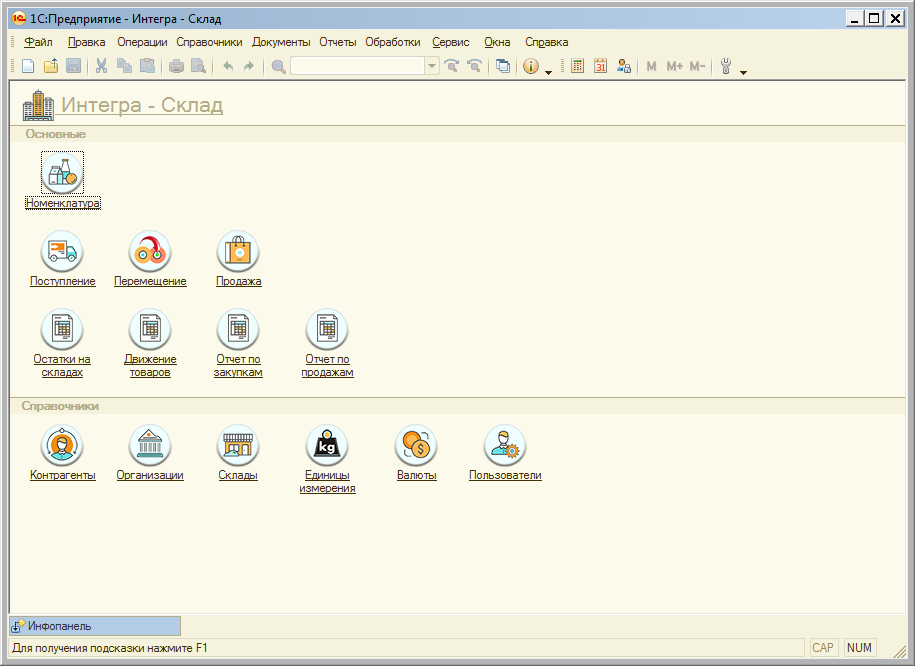Image resolution: width=915 pixels, height=666 pixels.
Task: Open the Отчет по продажам report icon
Action: pos(327,329)
